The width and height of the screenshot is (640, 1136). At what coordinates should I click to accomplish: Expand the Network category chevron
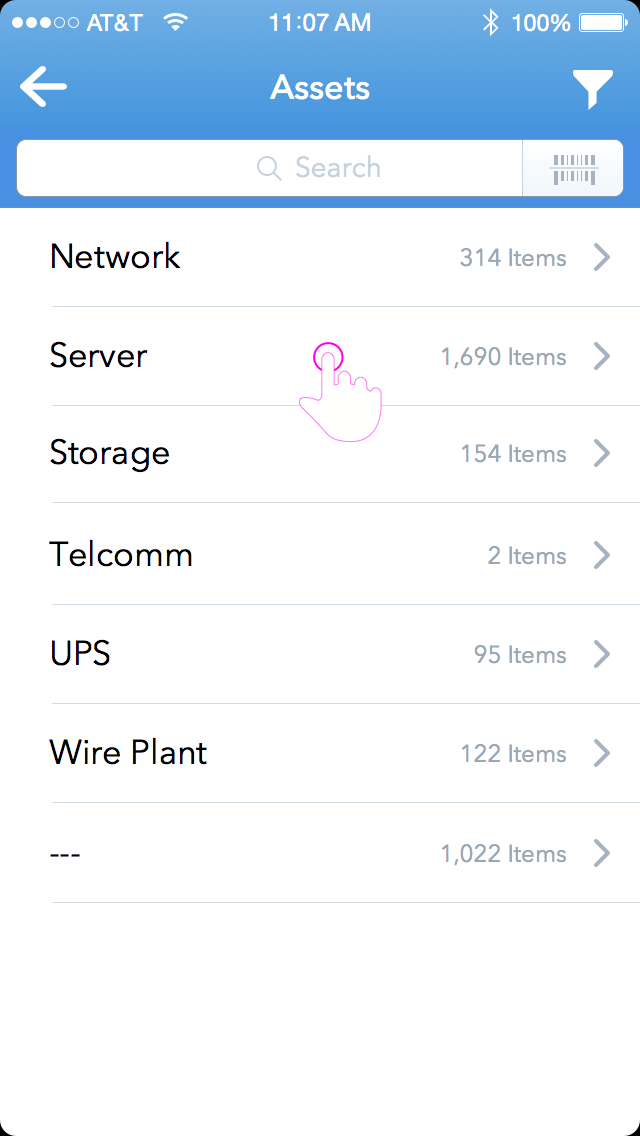[x=602, y=257]
